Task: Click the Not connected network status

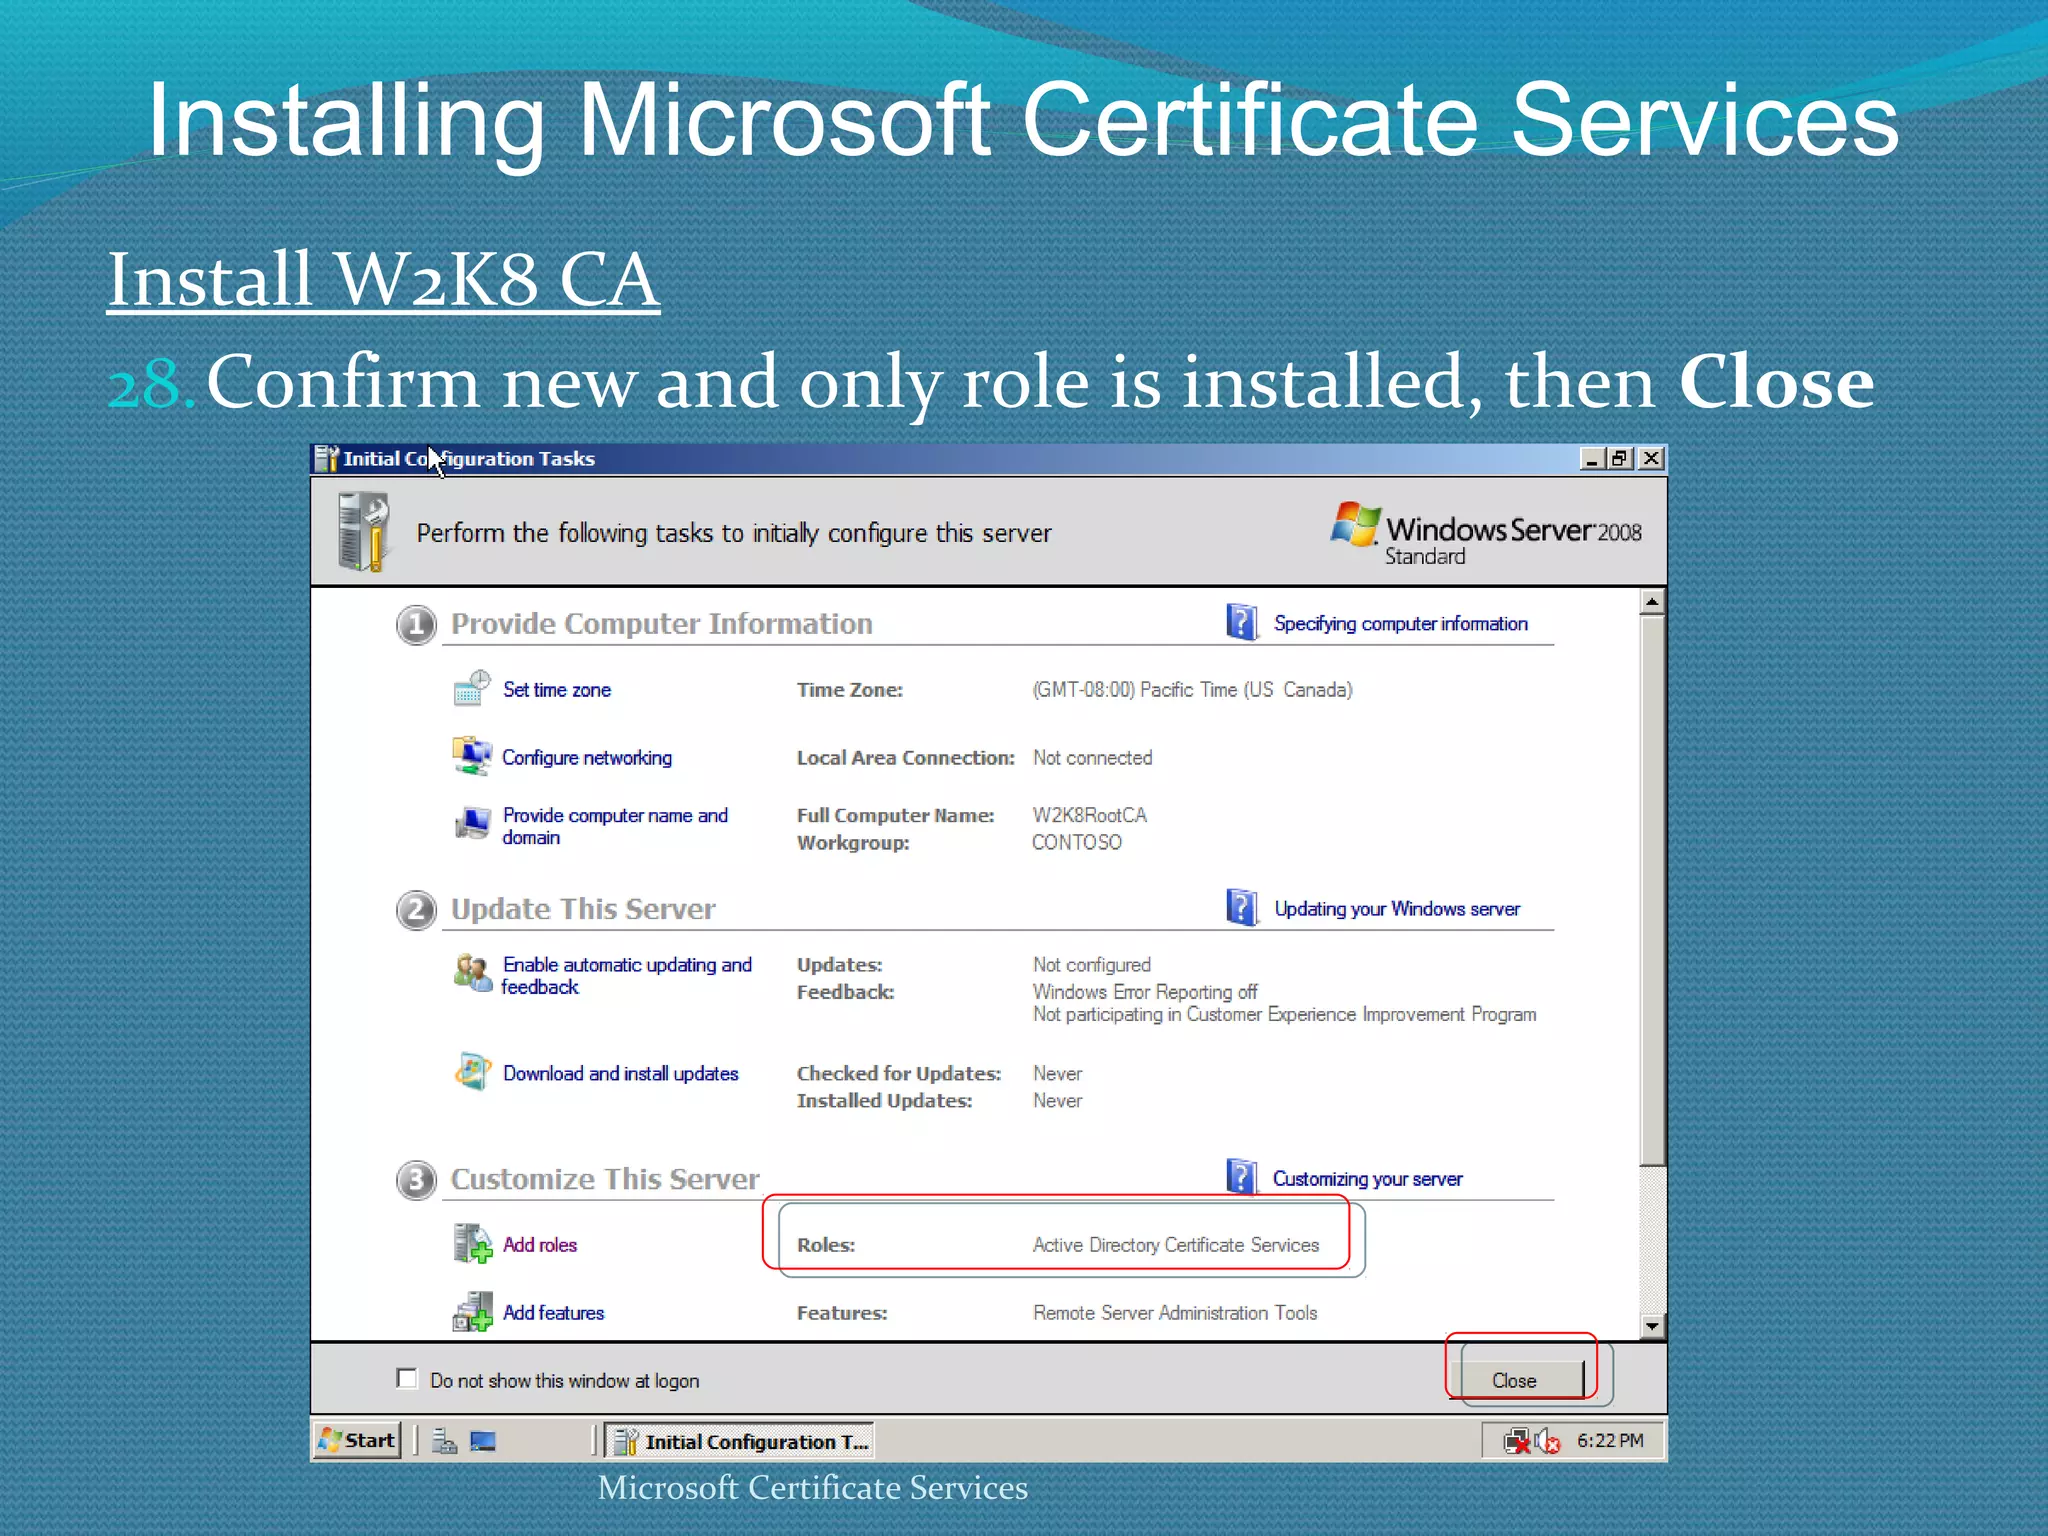Action: [1092, 757]
